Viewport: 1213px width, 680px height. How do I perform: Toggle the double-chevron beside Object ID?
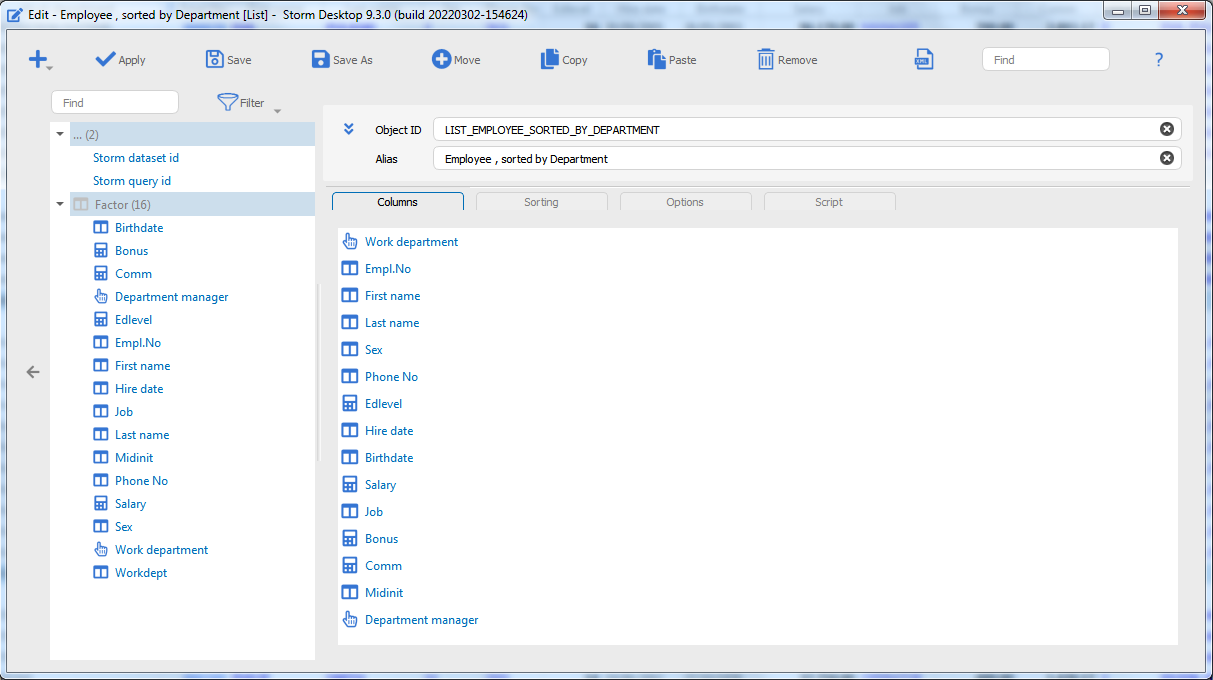pos(349,129)
